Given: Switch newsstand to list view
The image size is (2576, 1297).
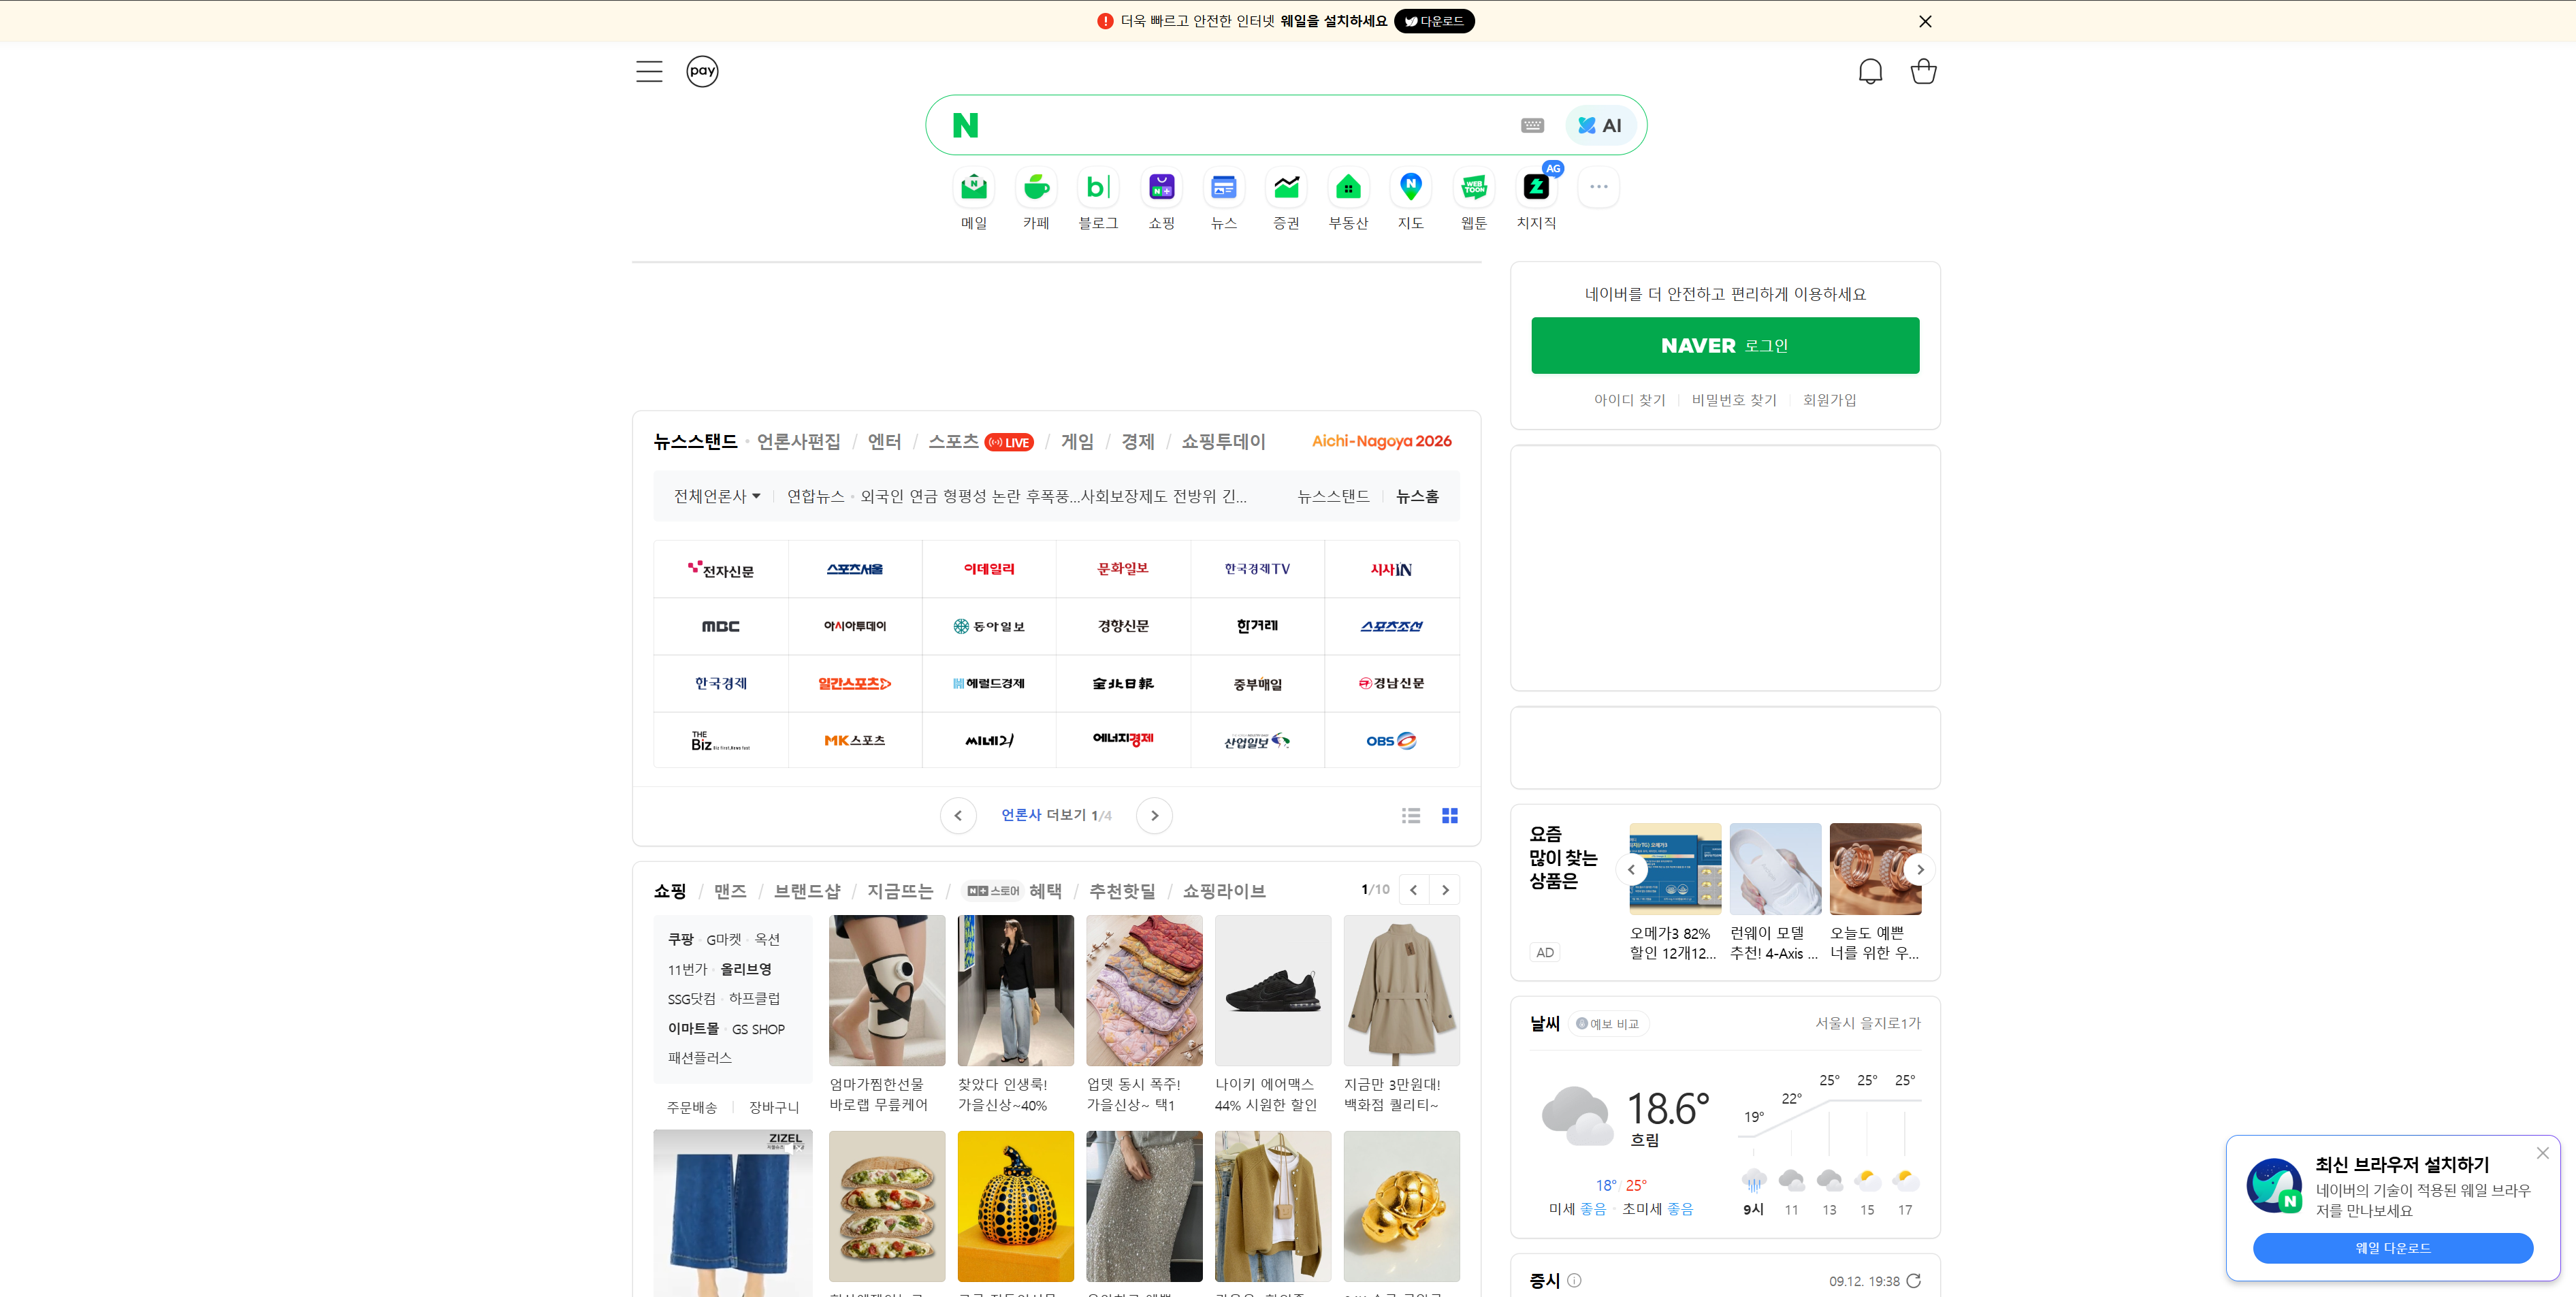Looking at the screenshot, I should click(1411, 816).
